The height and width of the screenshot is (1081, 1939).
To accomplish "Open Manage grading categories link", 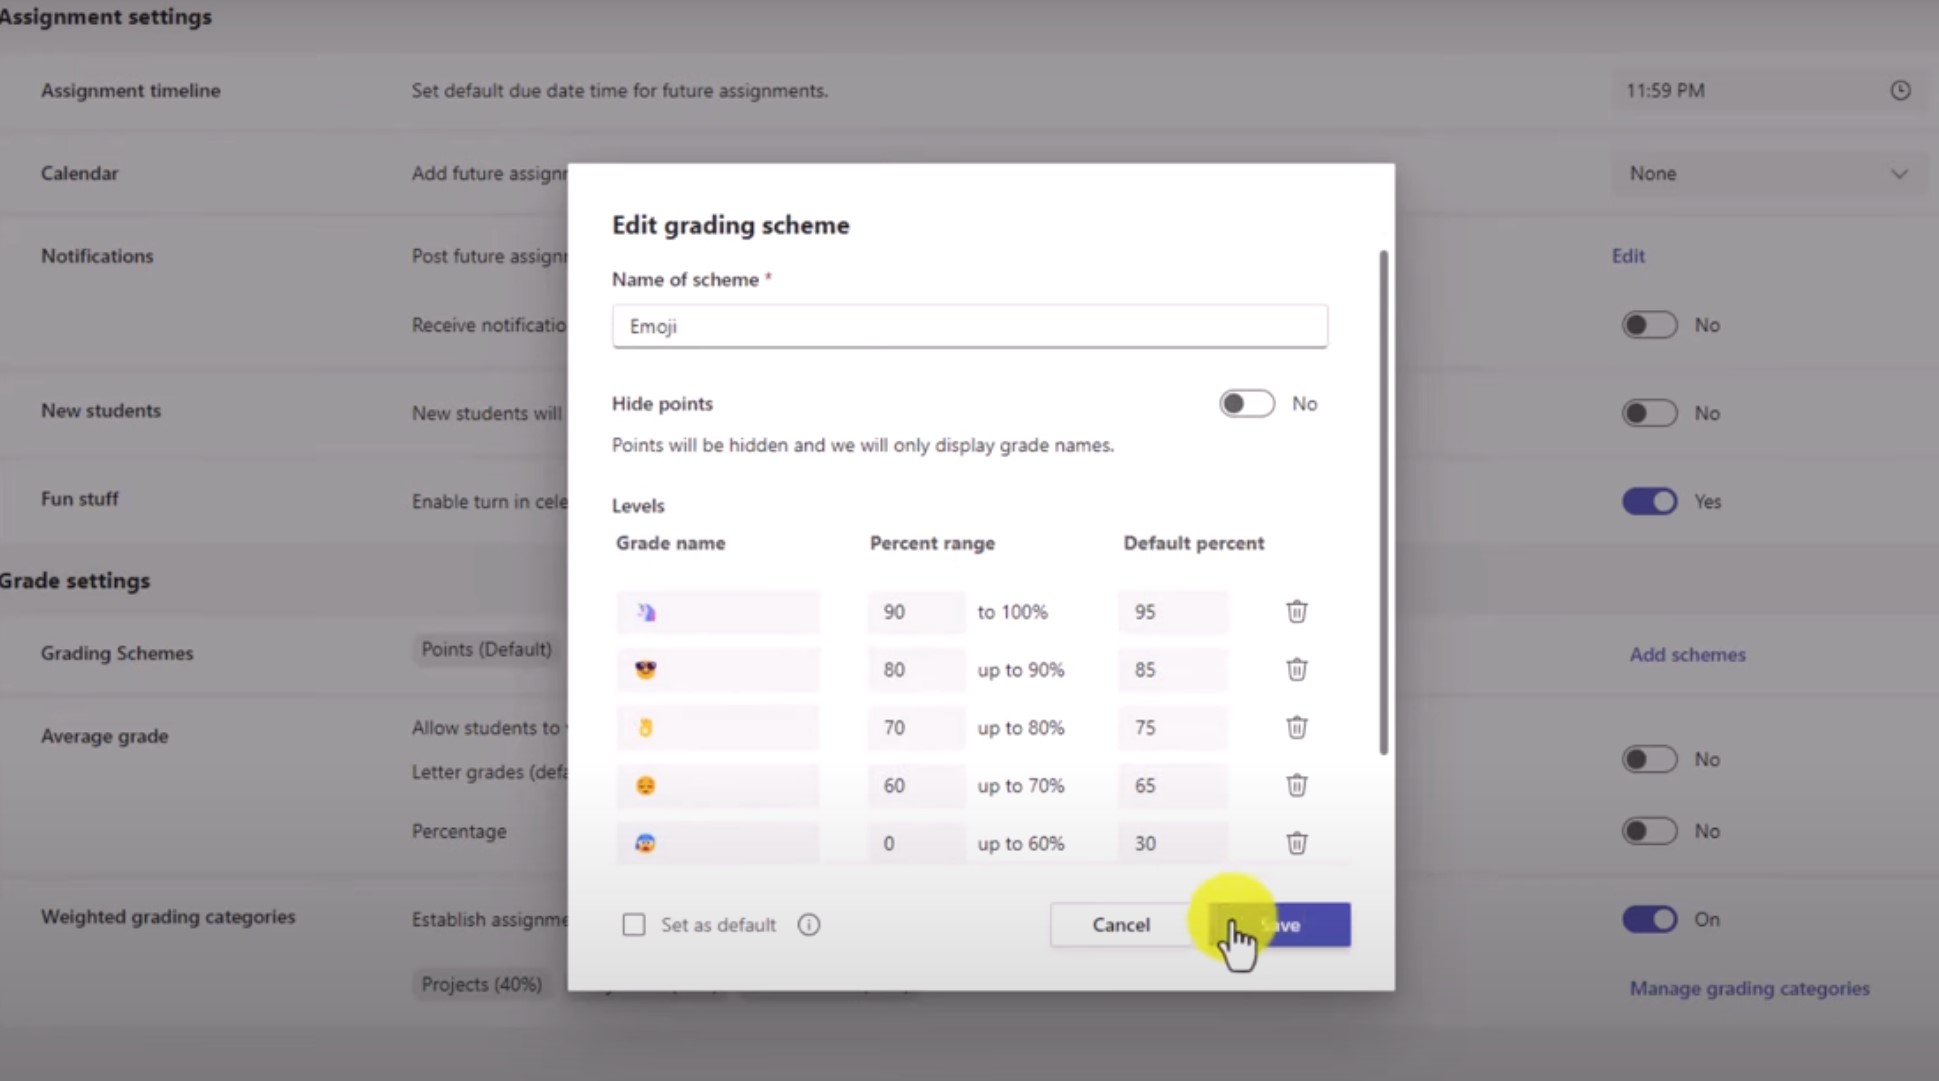I will pyautogui.click(x=1749, y=988).
